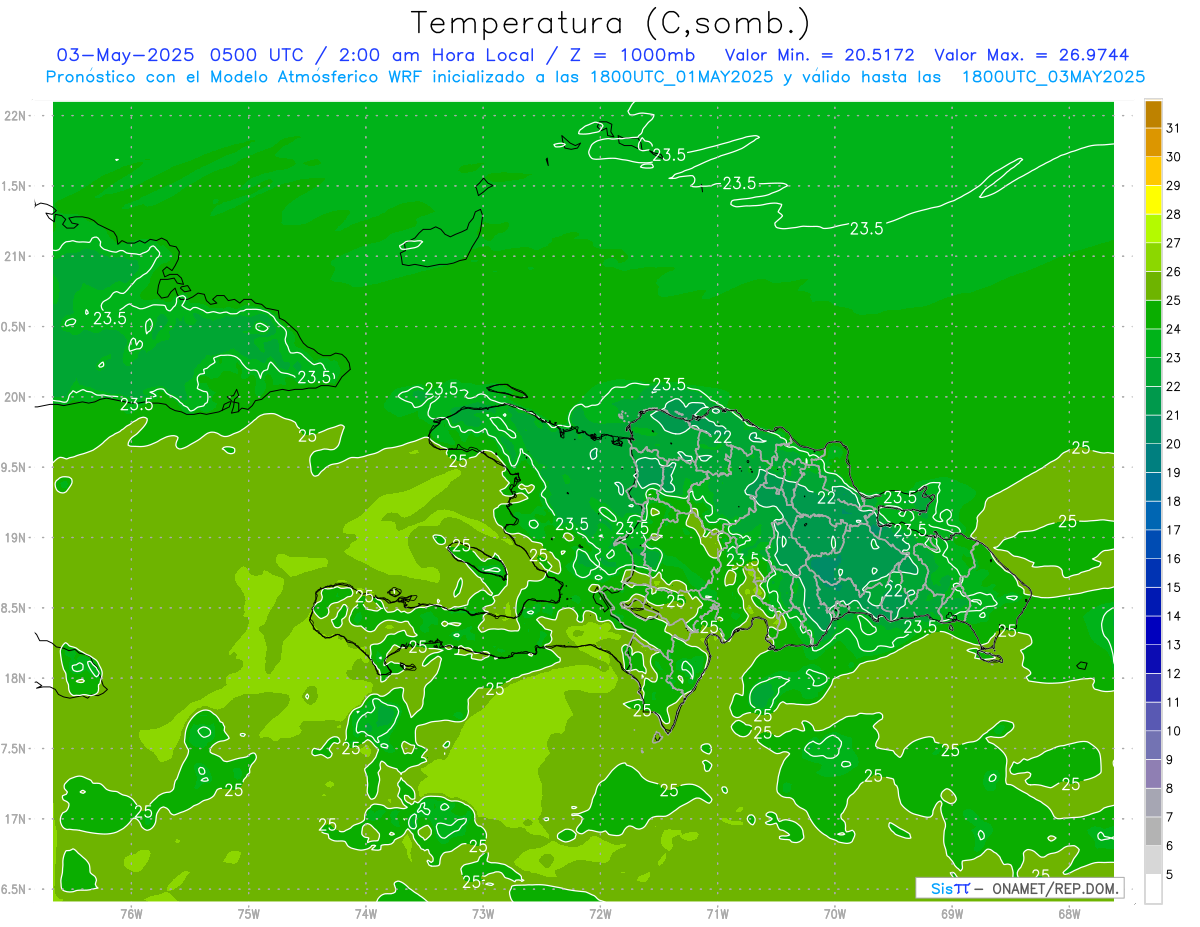Image resolution: width=1200 pixels, height=927 pixels.
Task: Pick the gray swatch between 6 and 7
Action: 1153,831
